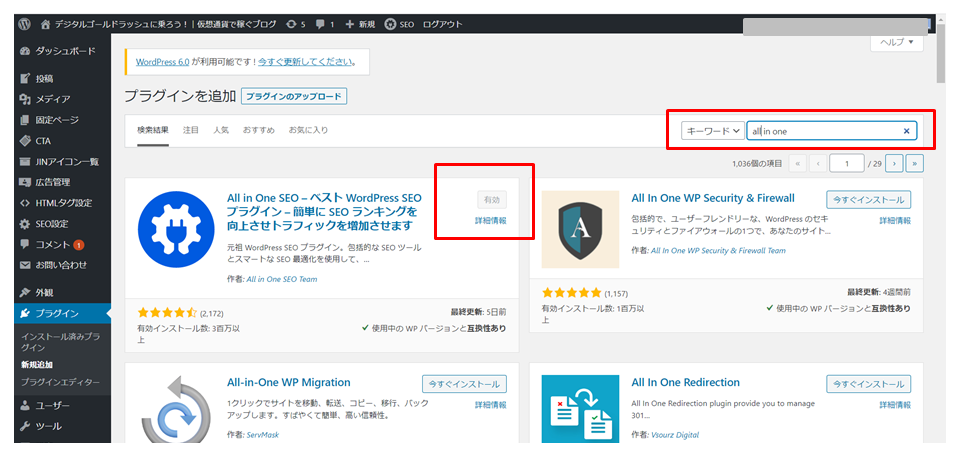Open 詳細情報 for All In One WP Security

point(895,220)
